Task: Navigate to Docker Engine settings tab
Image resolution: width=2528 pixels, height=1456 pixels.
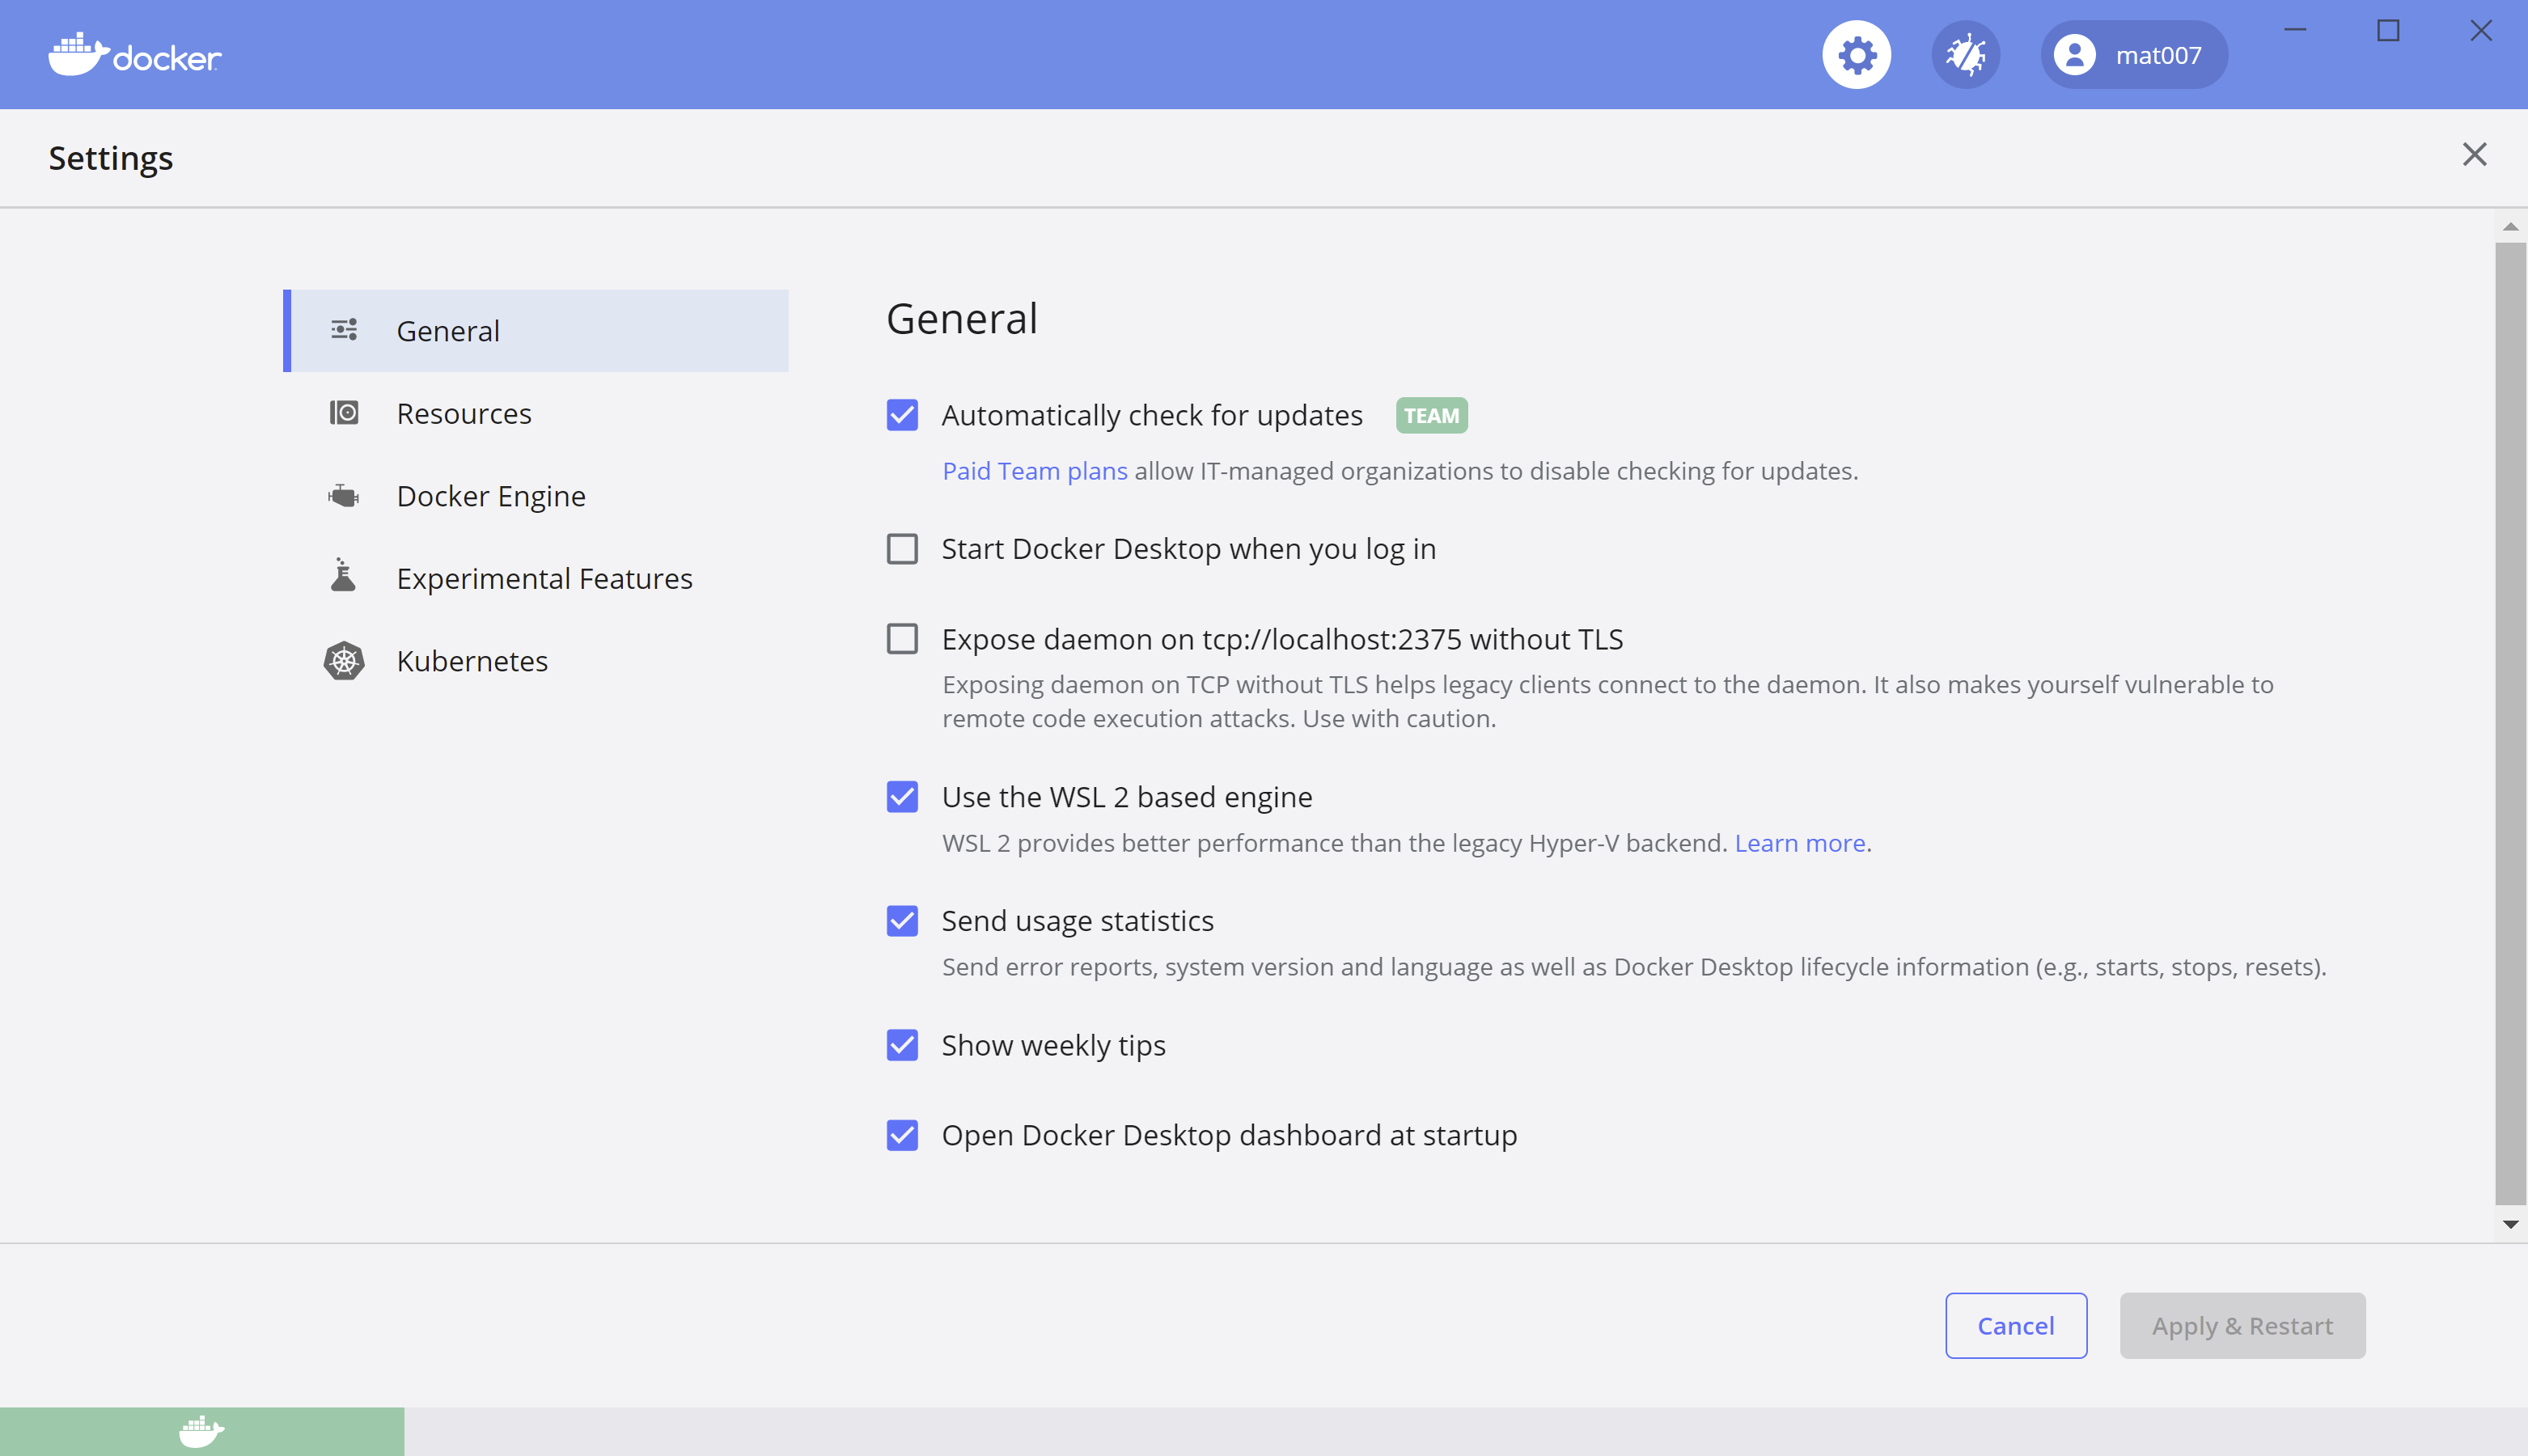Action: click(491, 494)
